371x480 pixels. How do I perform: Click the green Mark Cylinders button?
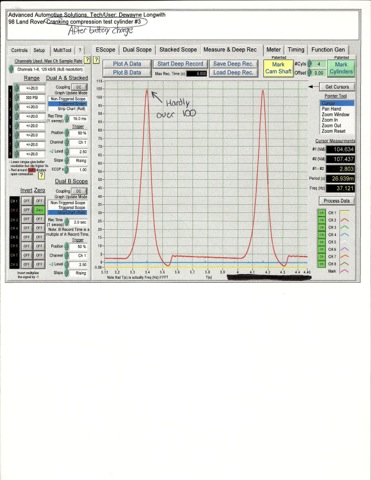(341, 68)
